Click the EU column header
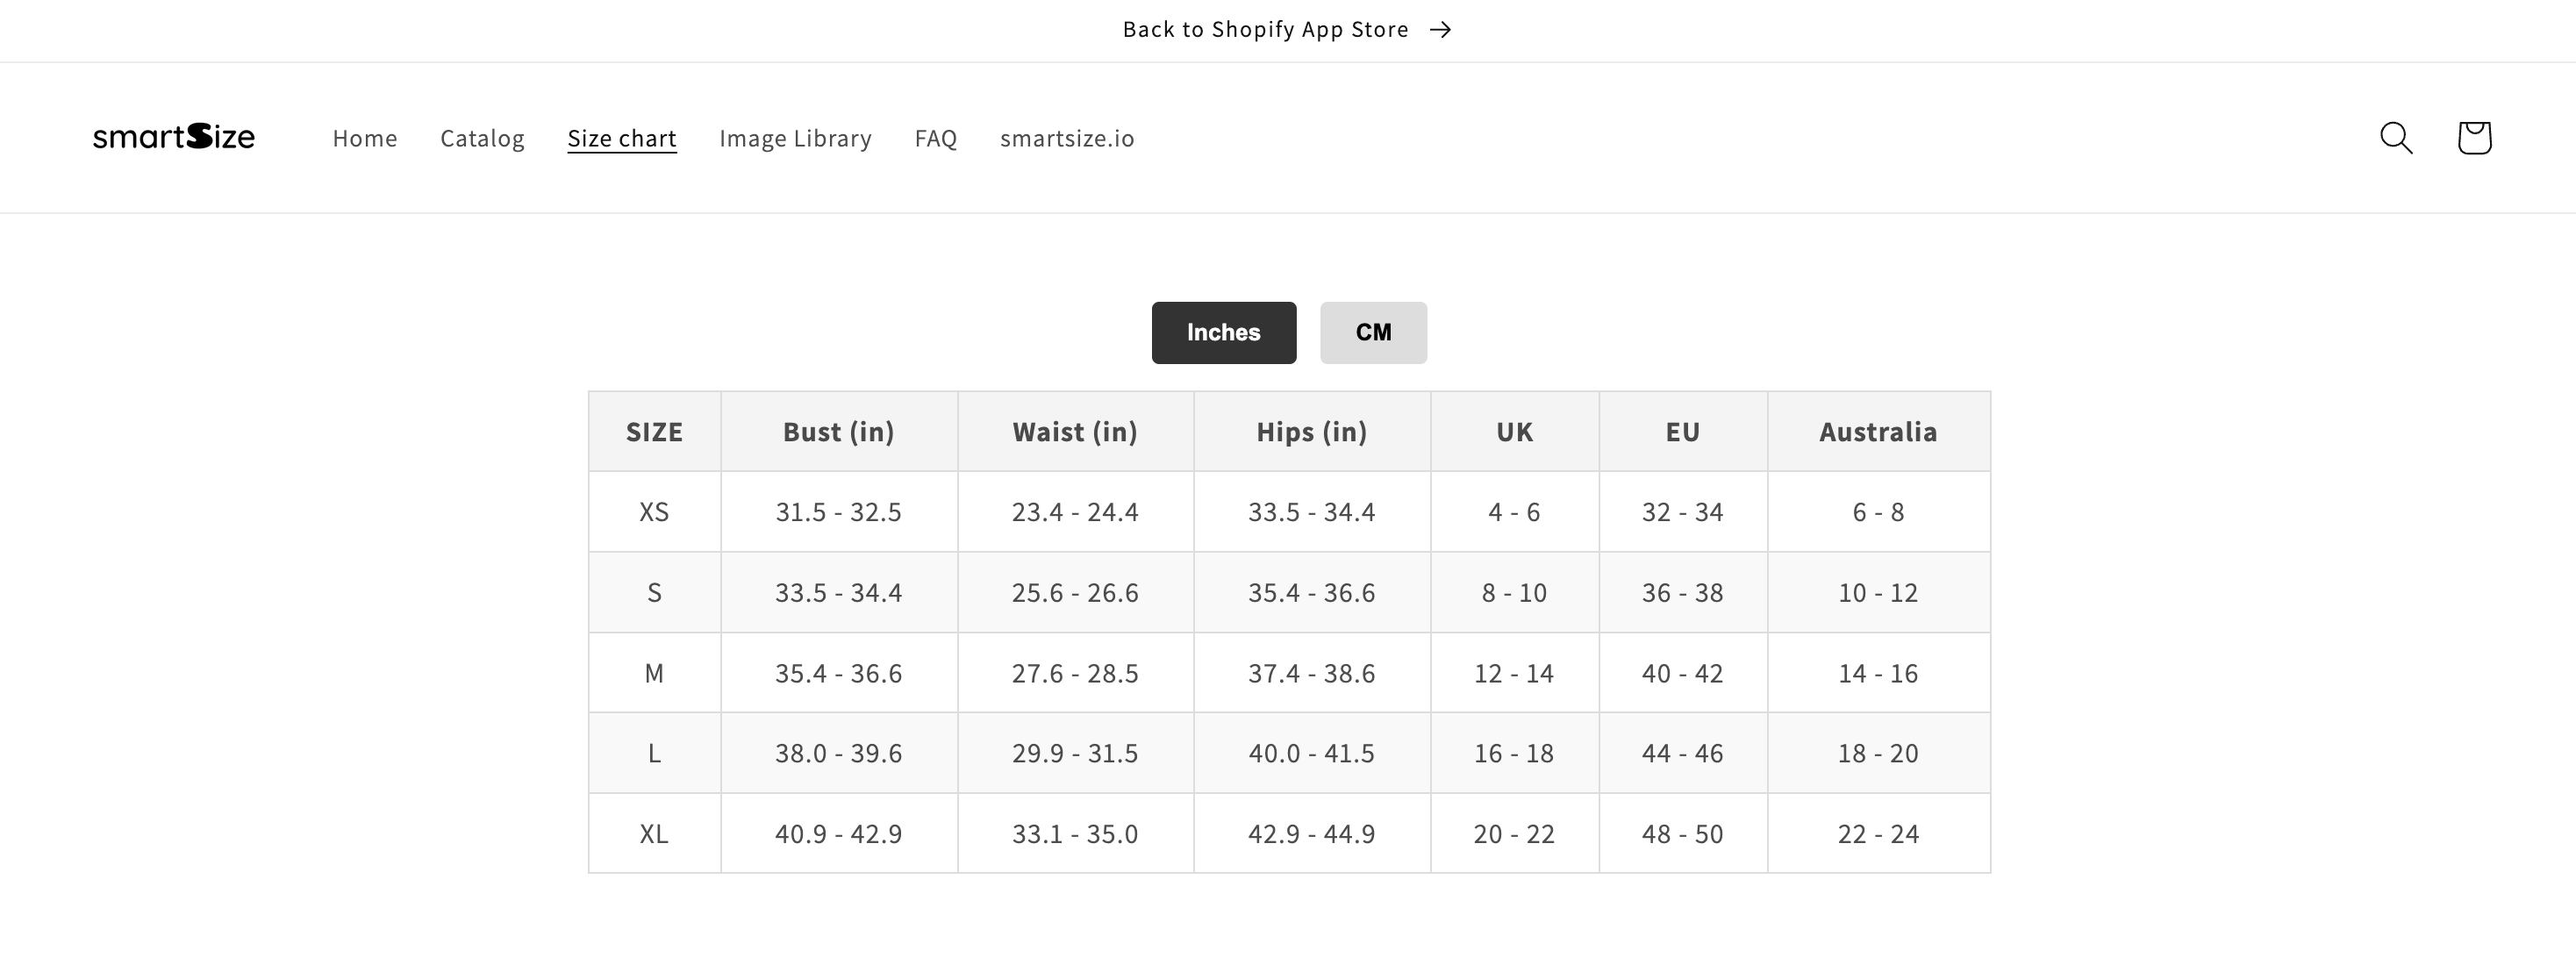This screenshot has height=958, width=2576. 1682,432
